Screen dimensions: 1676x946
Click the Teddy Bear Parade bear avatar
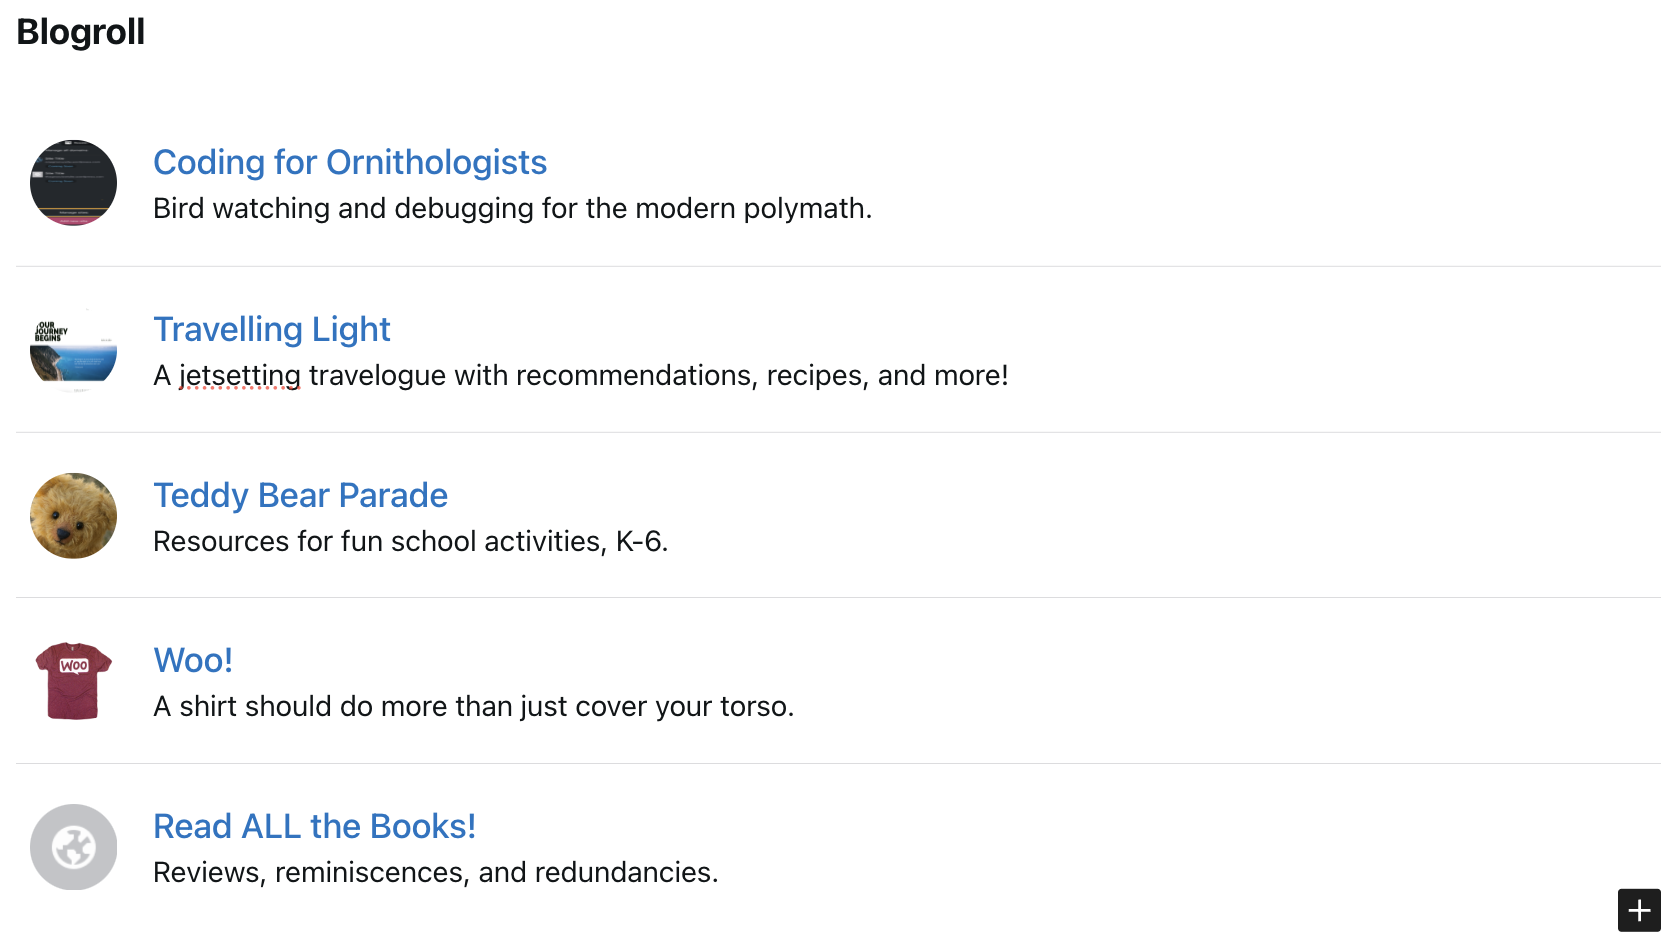coord(73,515)
